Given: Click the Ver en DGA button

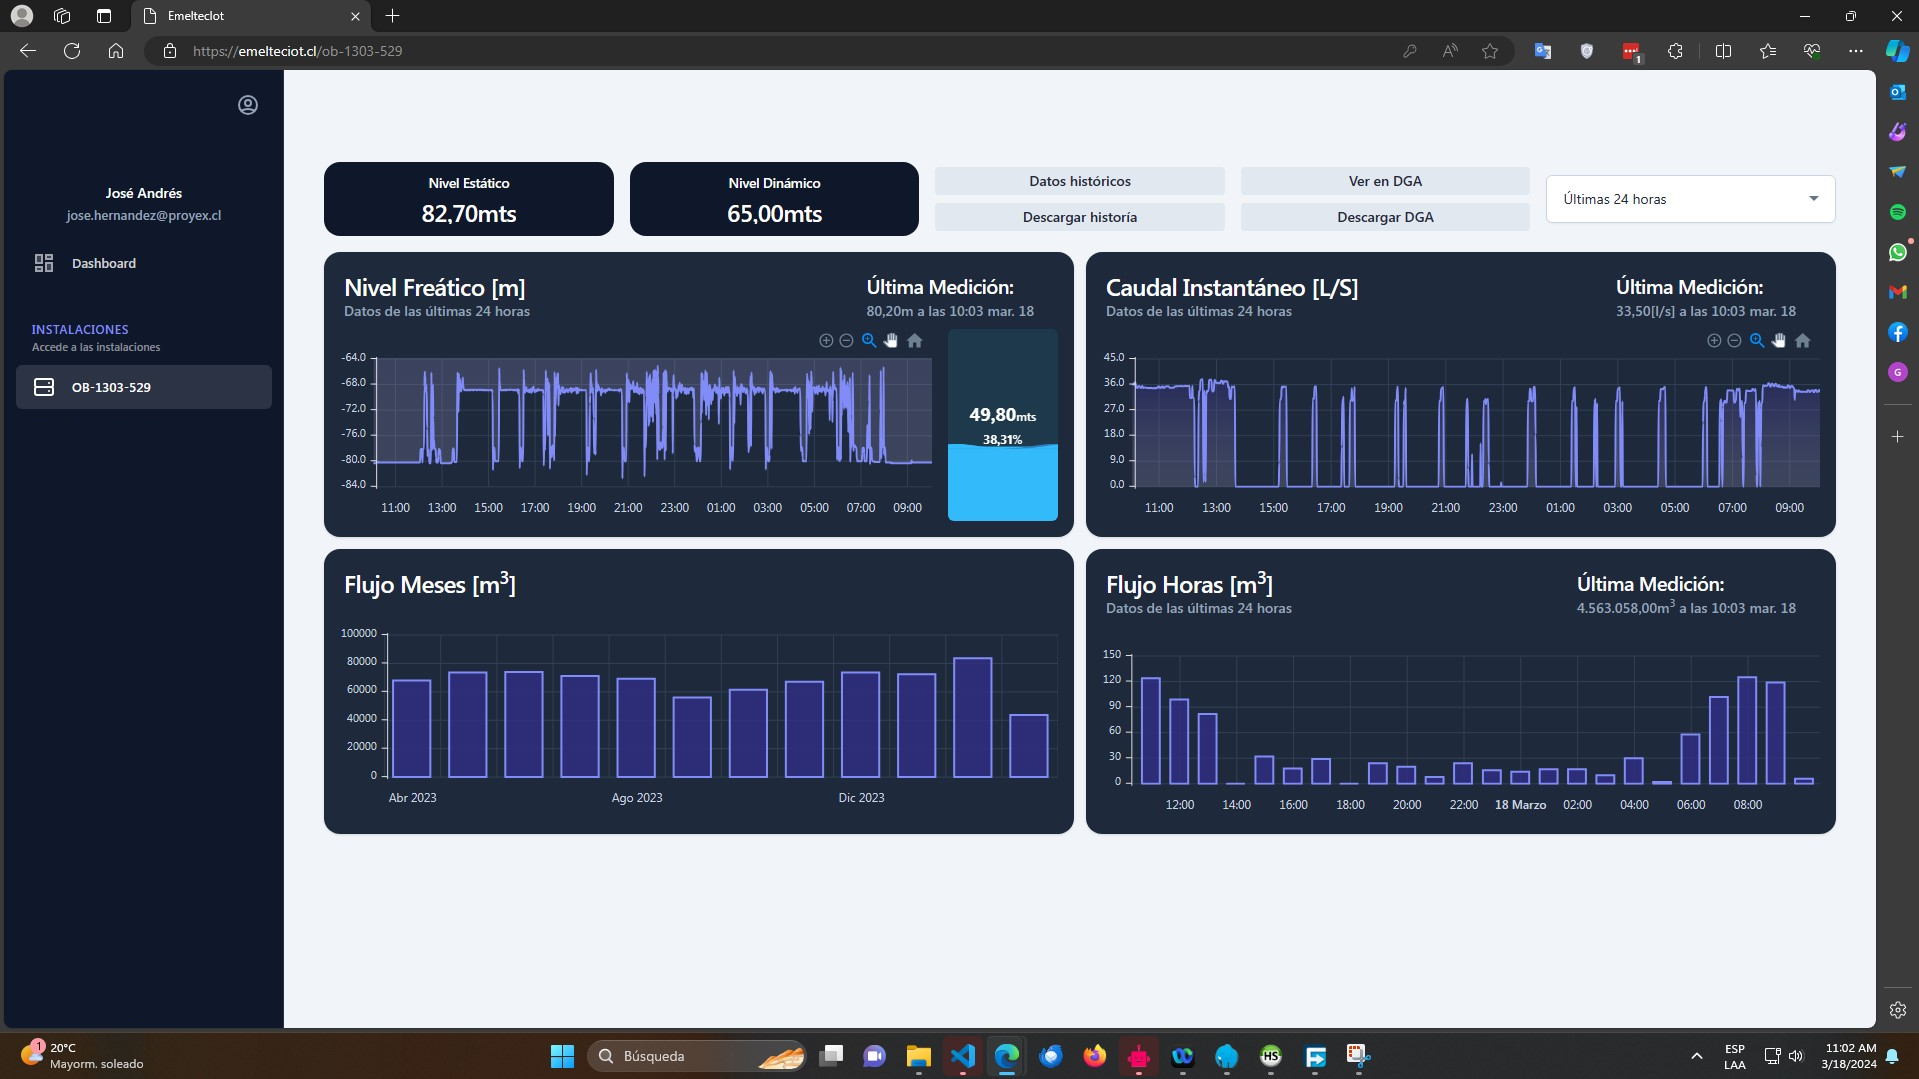Looking at the screenshot, I should (x=1385, y=181).
